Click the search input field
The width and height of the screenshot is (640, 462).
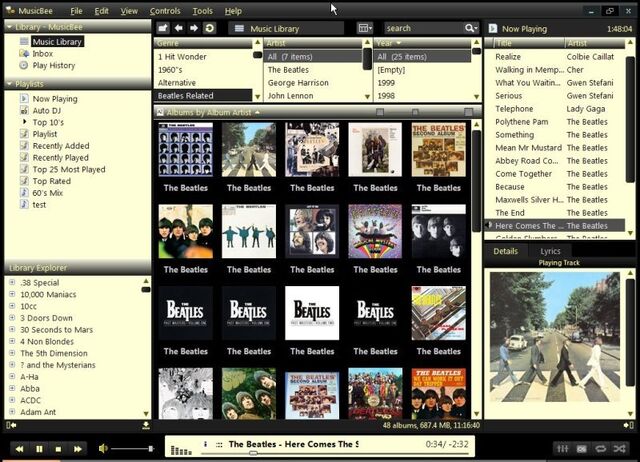[424, 28]
